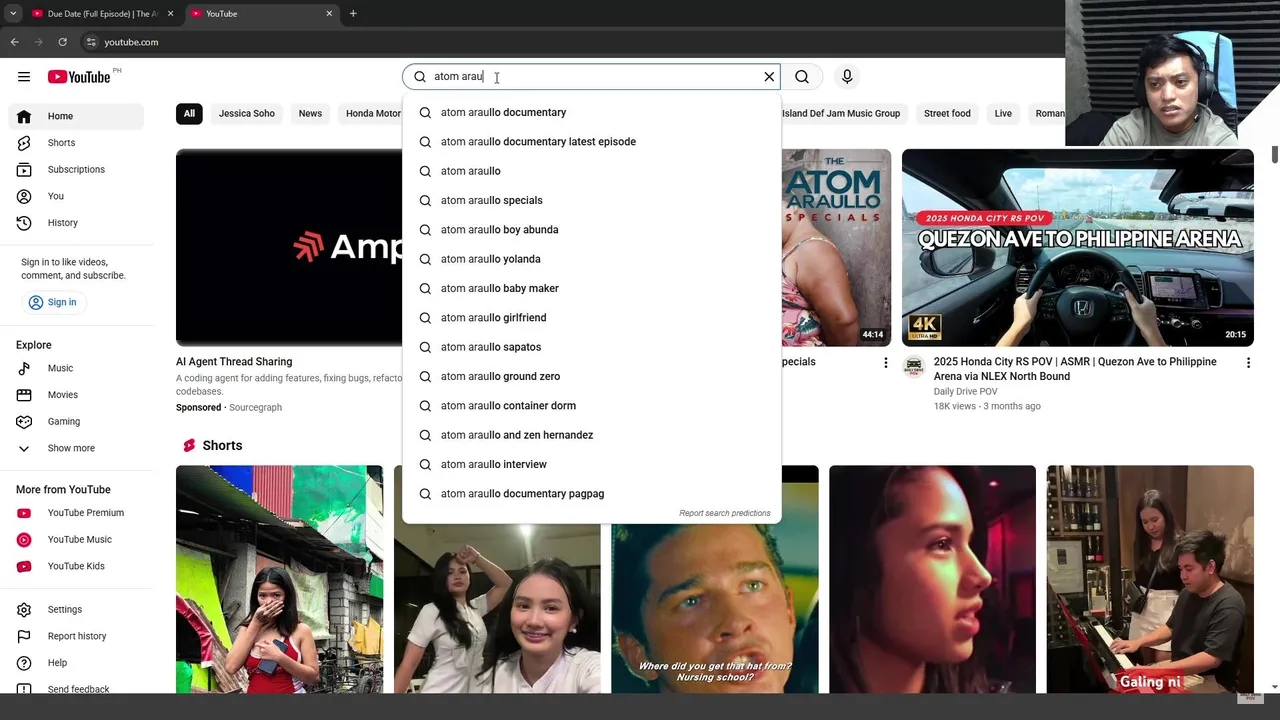
Task: Select the Honda Motor chip
Action: [372, 114]
